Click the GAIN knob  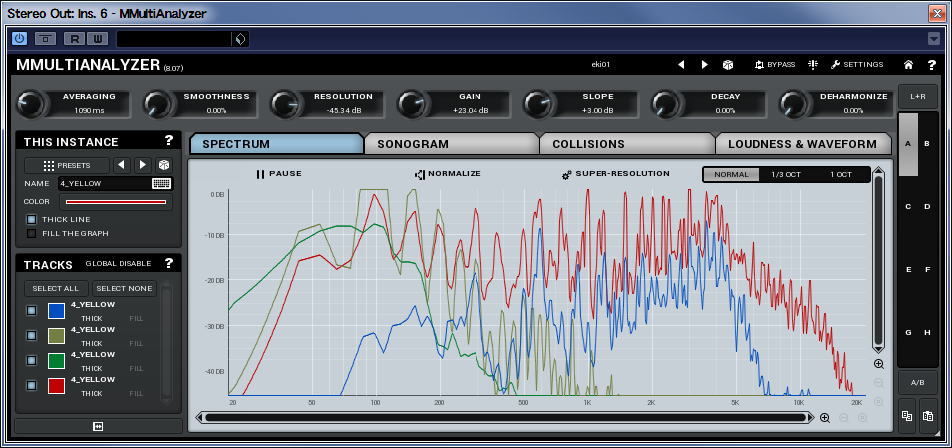[412, 104]
